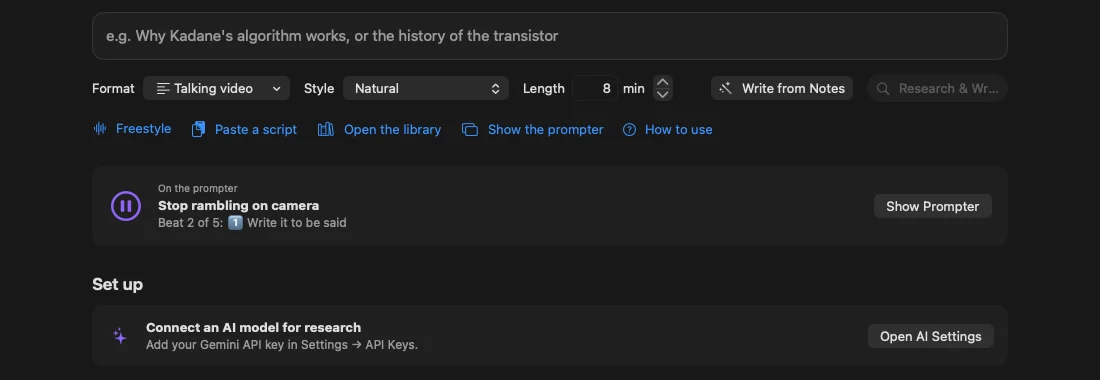Click the Stop rambling on camera title

tap(239, 205)
